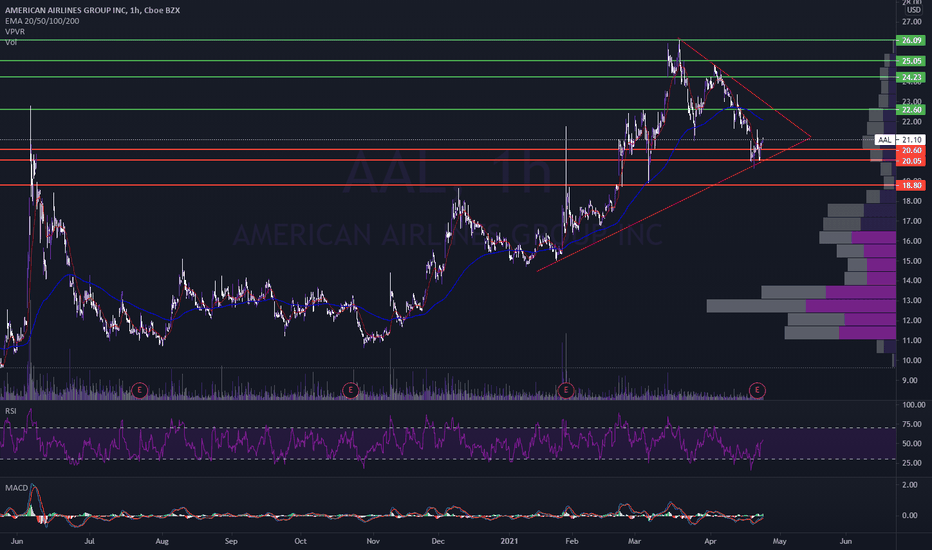
Task: Click the 2021 label on time axis
Action: coord(509,541)
